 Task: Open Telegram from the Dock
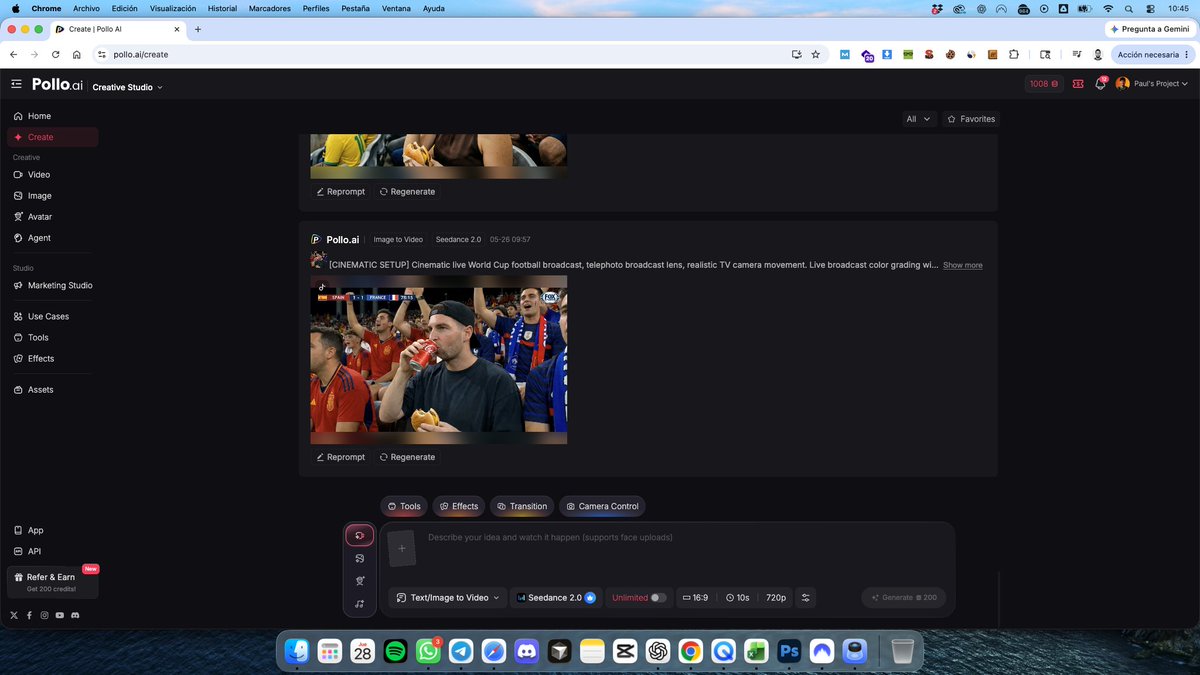461,651
